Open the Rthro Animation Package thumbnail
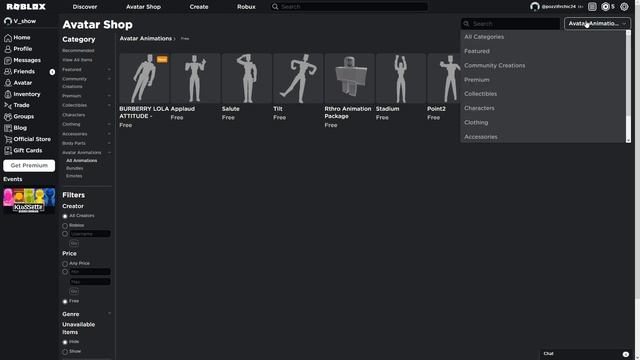This screenshot has height=360, width=640. 349,78
